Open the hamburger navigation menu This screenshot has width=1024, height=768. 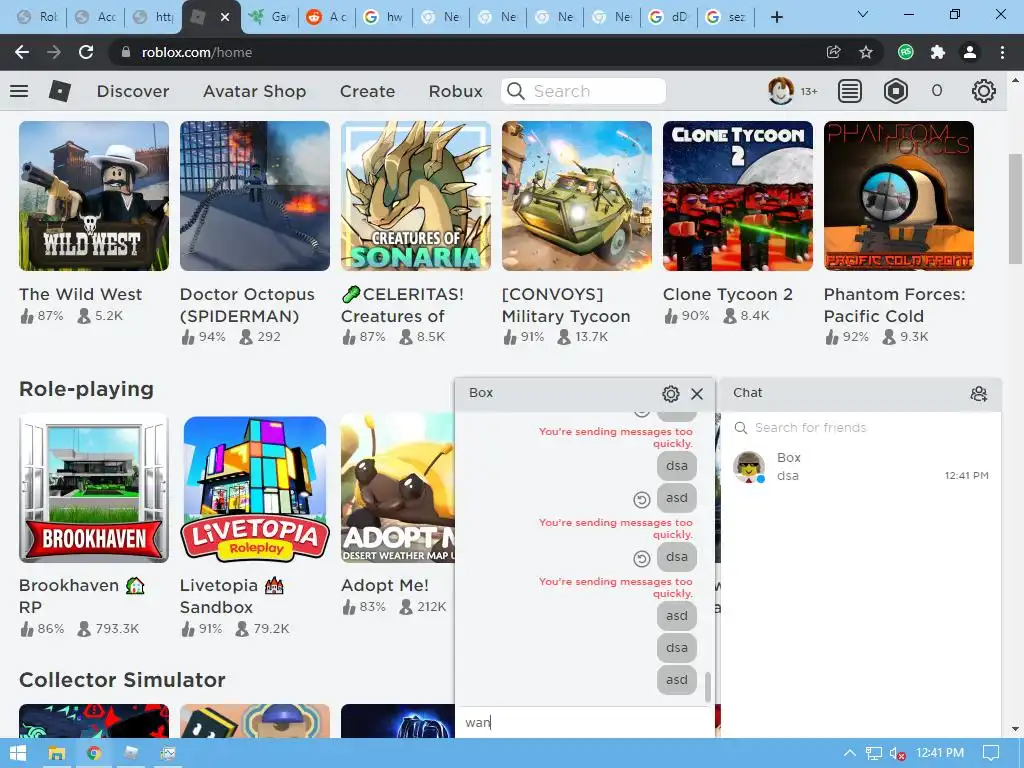19,91
